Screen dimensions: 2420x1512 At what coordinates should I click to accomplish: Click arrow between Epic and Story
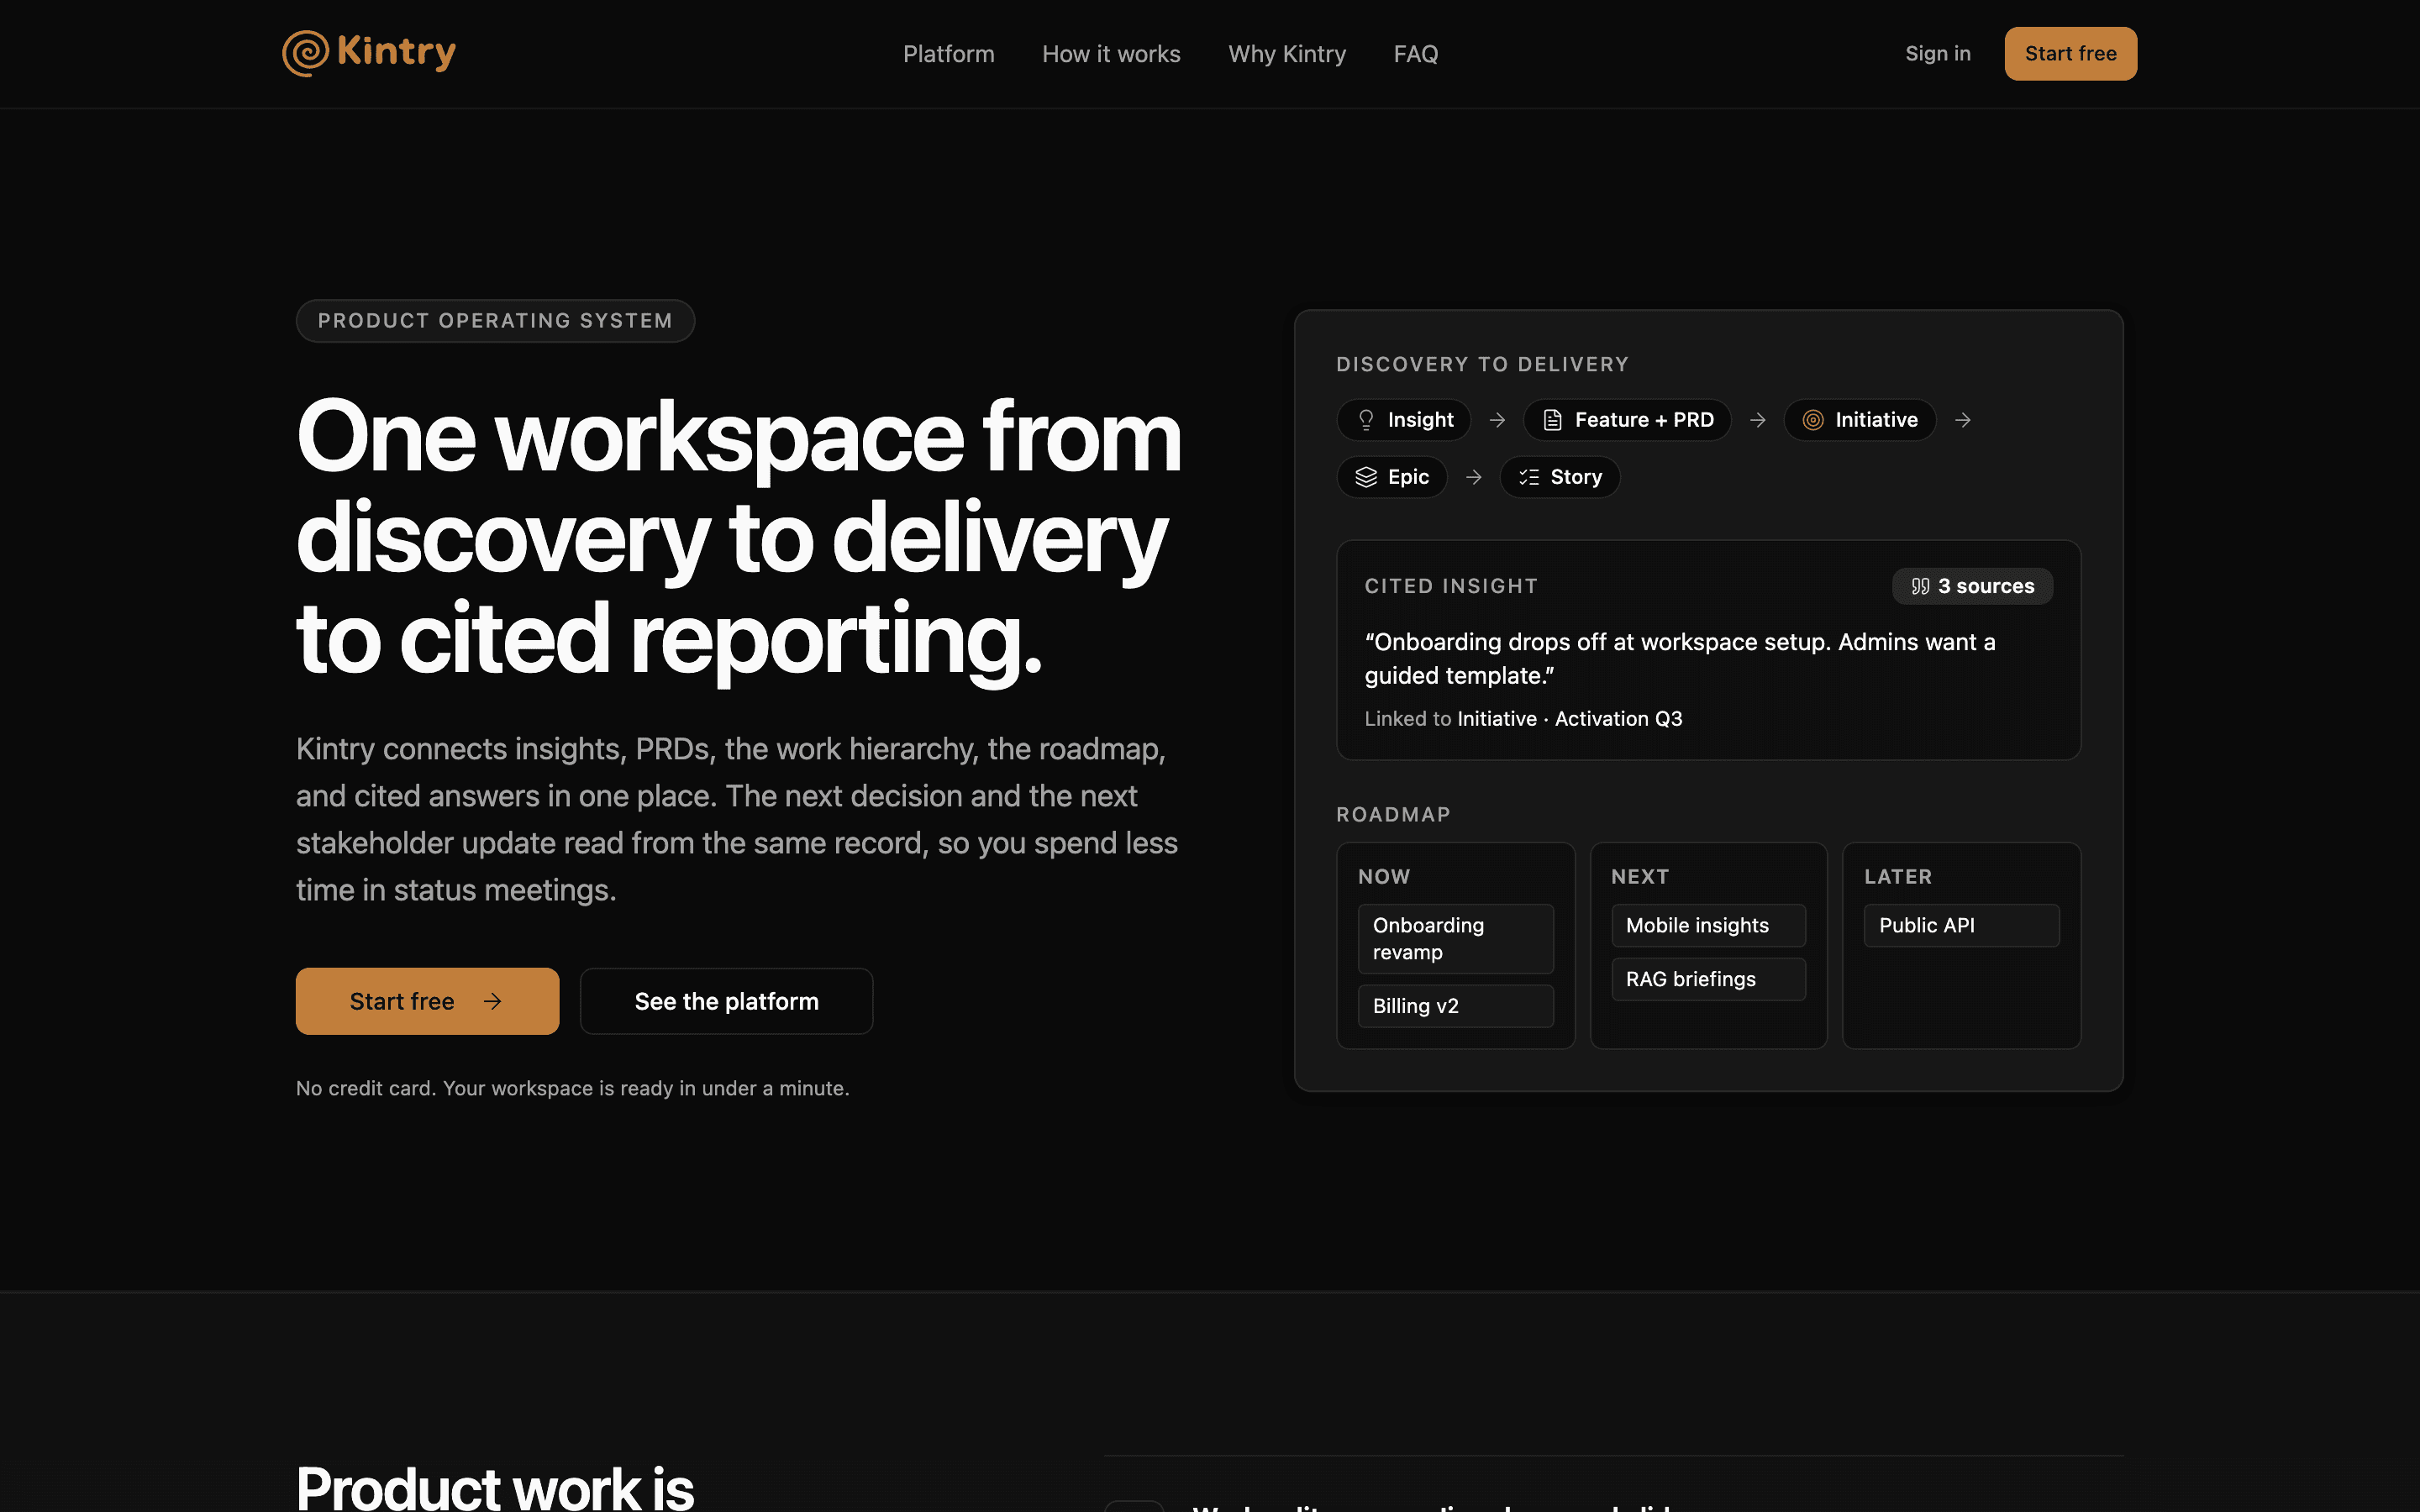[x=1473, y=477]
